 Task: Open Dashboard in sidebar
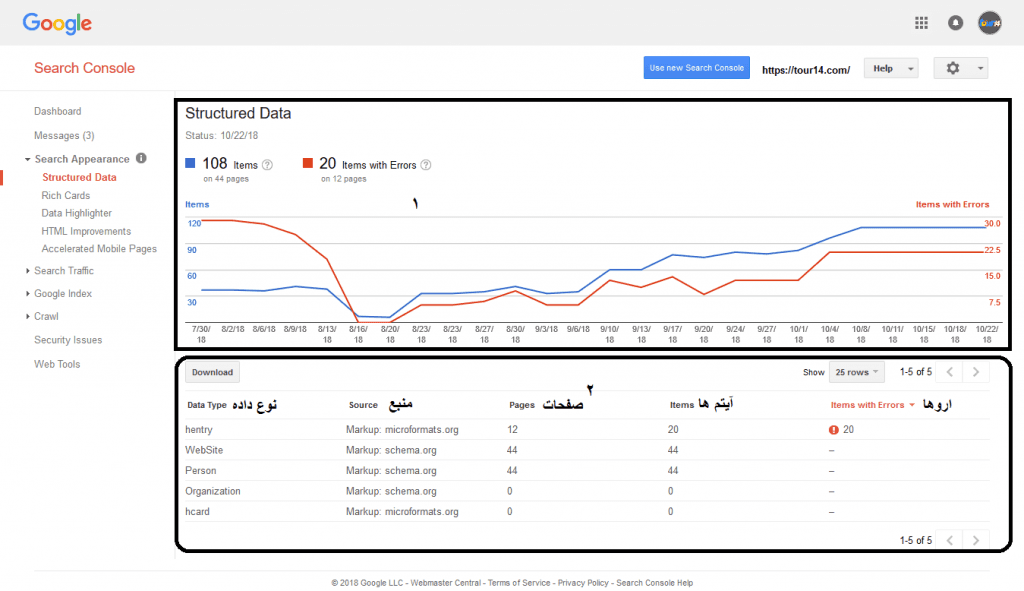tap(57, 112)
